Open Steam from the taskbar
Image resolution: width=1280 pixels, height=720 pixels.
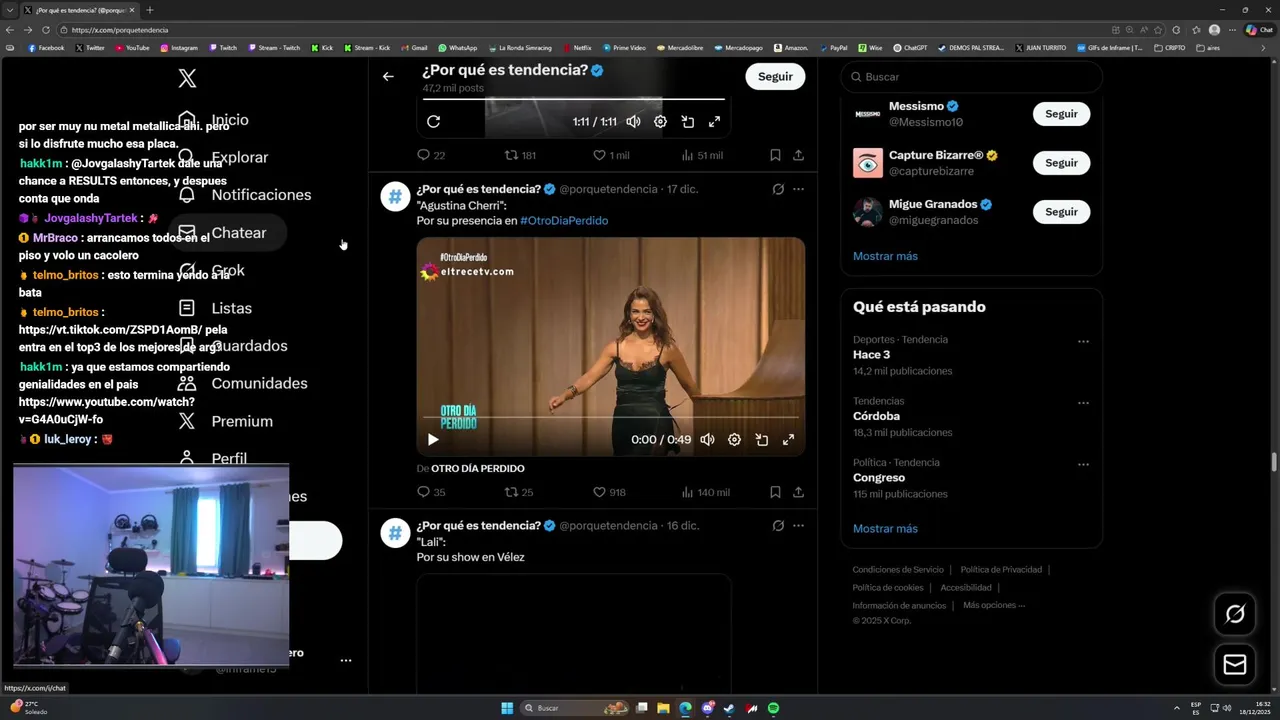(729, 708)
